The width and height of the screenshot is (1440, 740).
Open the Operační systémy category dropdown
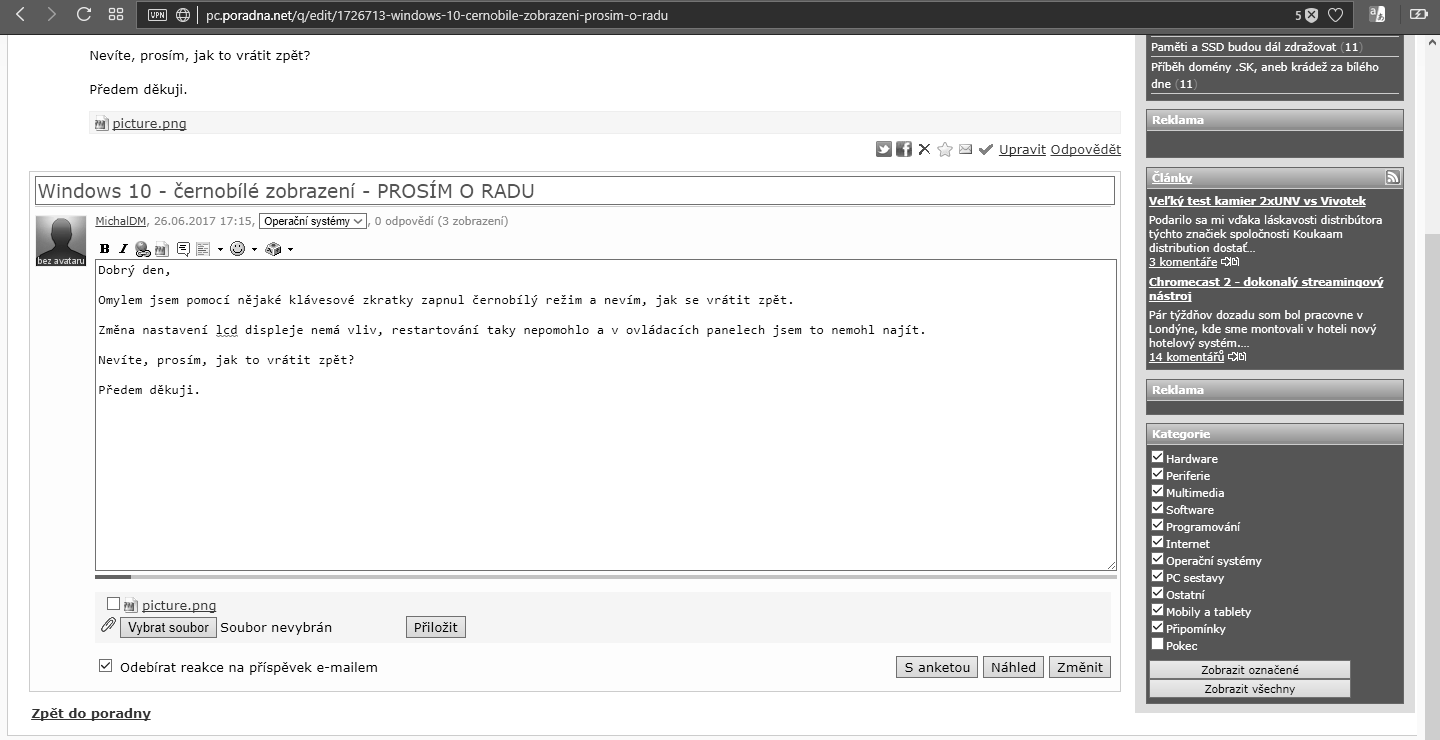tap(313, 221)
